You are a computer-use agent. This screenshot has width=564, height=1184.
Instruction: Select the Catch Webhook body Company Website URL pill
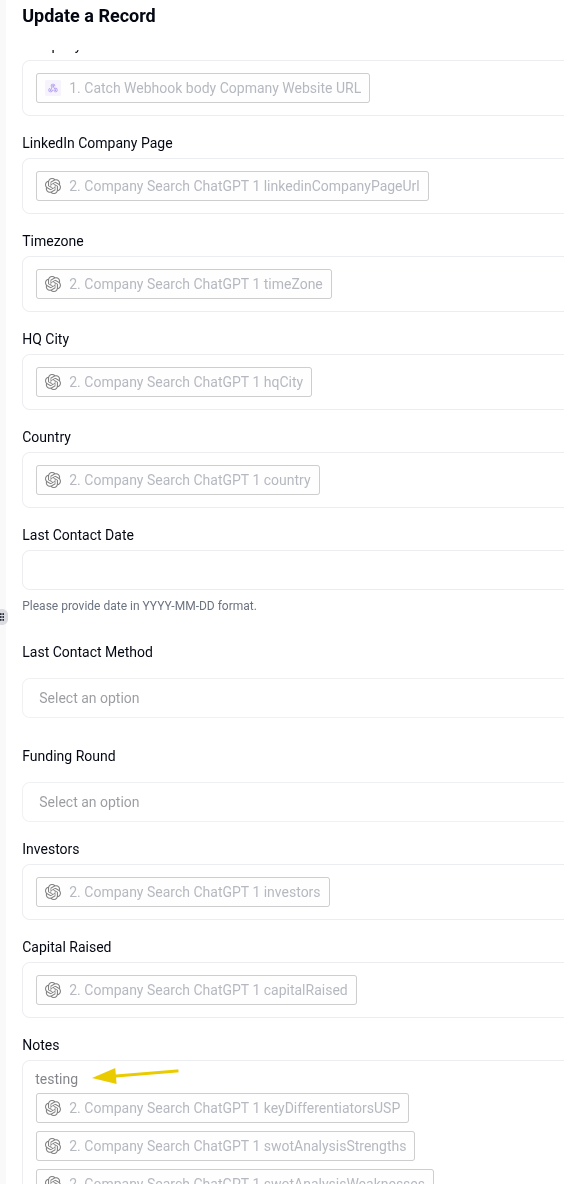coord(203,88)
